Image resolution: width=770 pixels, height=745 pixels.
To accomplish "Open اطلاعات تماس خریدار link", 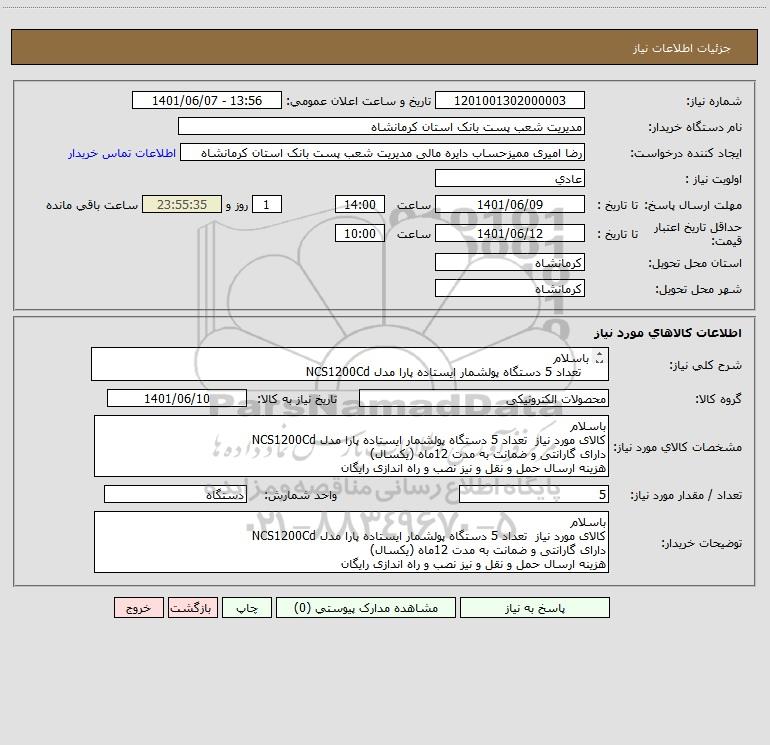I will pyautogui.click(x=122, y=153).
